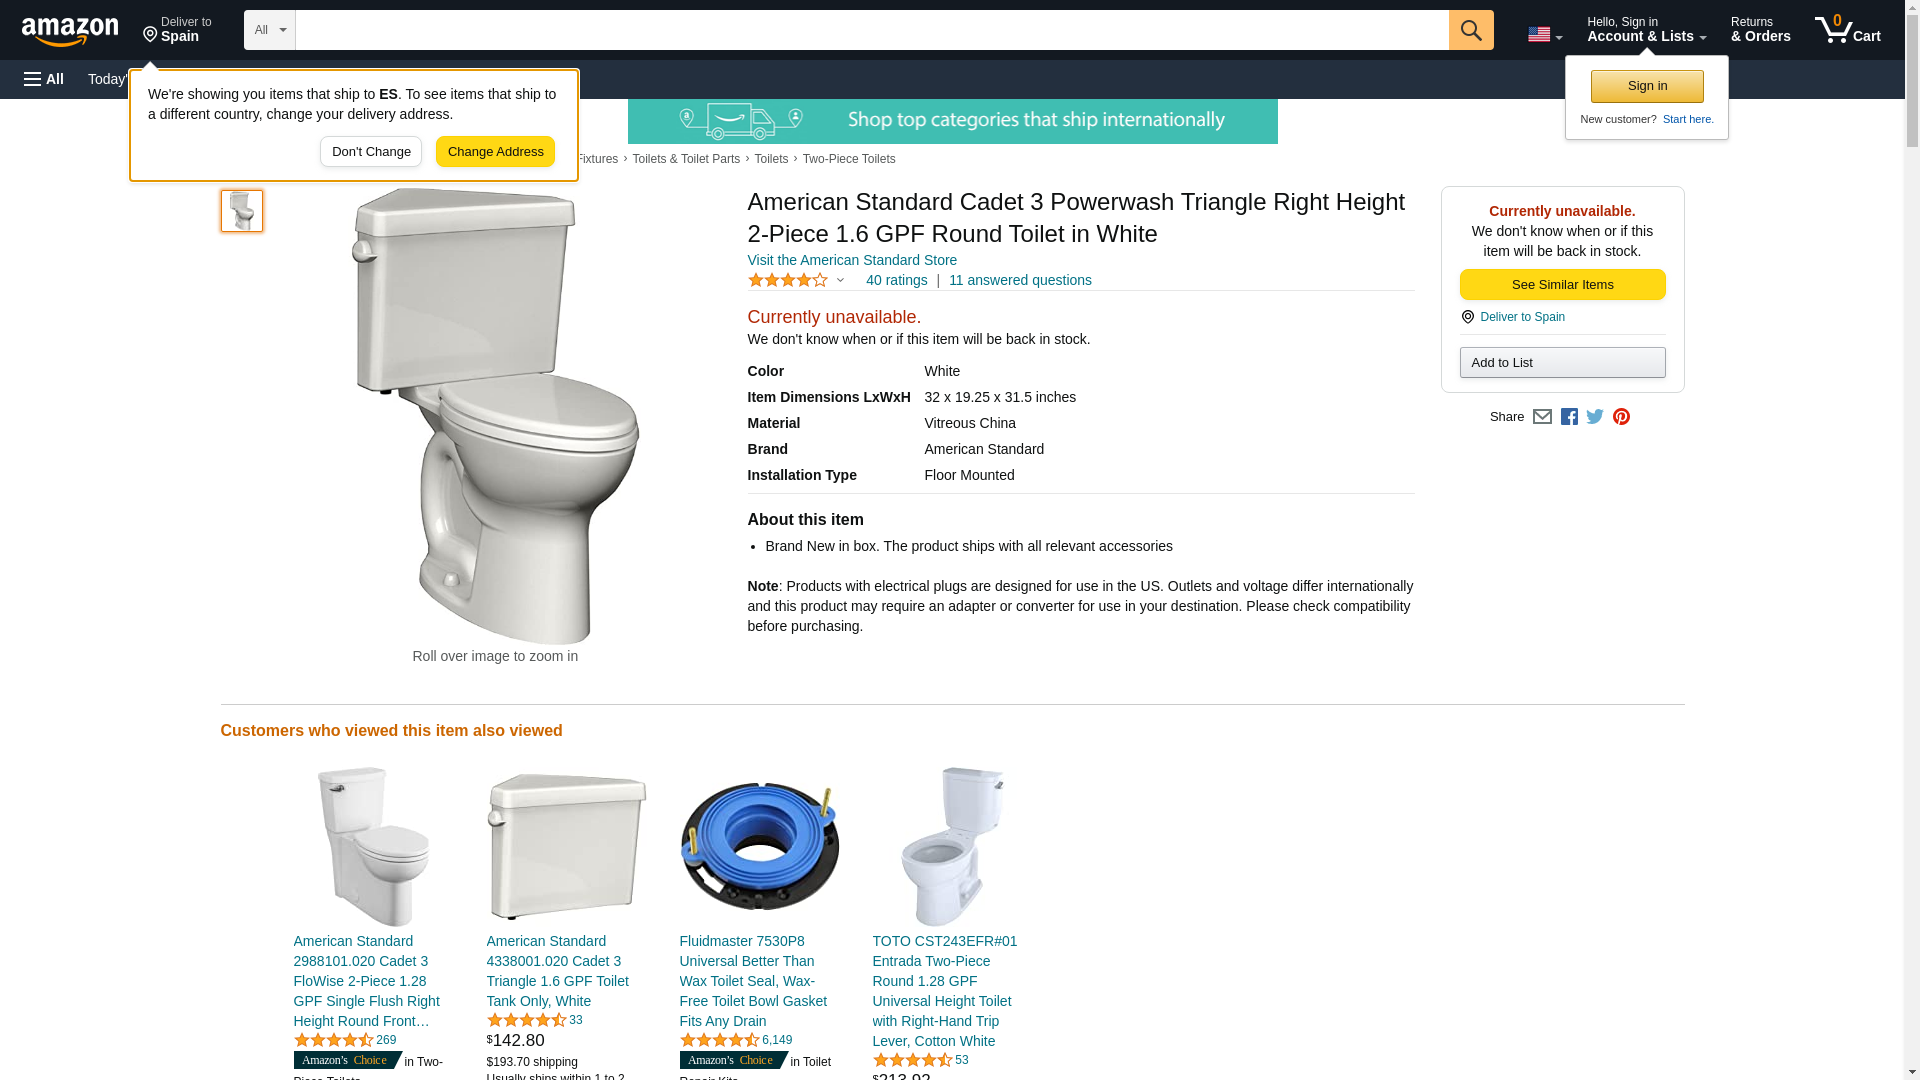Viewport: 1920px width, 1080px height.
Task: Share via email envelope icon
Action: click(x=1542, y=417)
